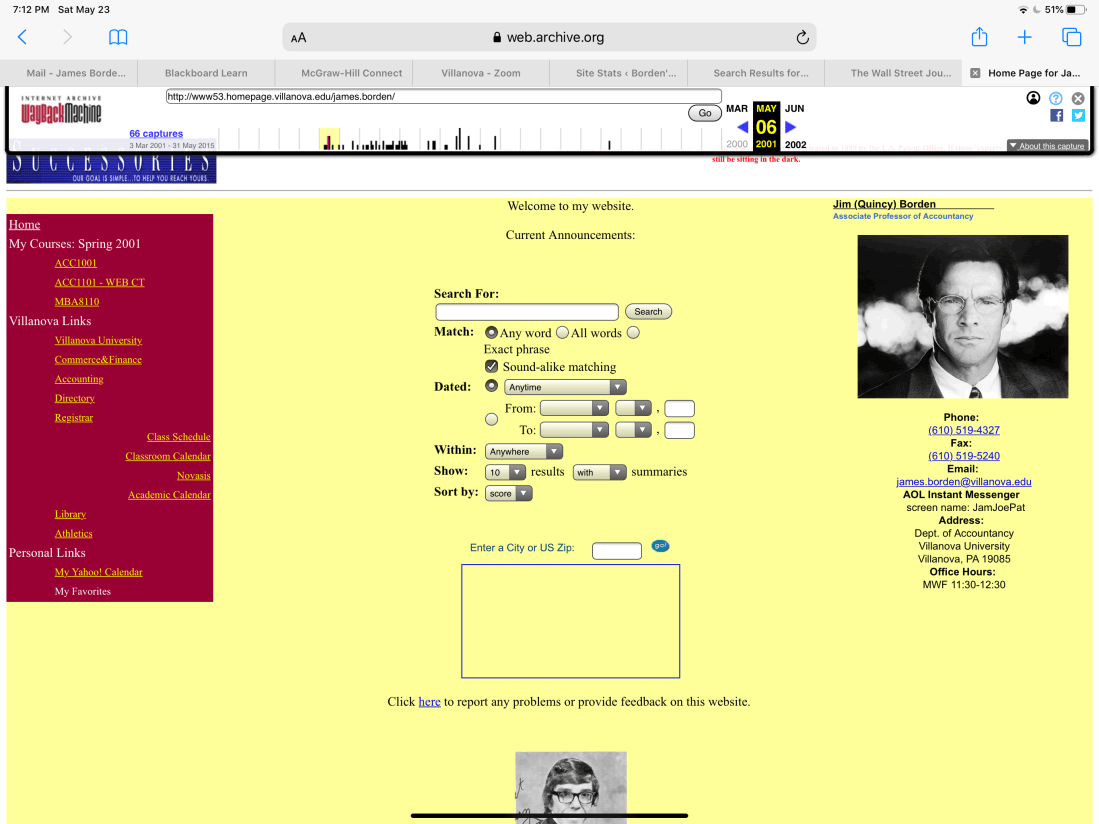Open the Wayback Machine help question icon
1099x824 pixels.
point(1055,98)
